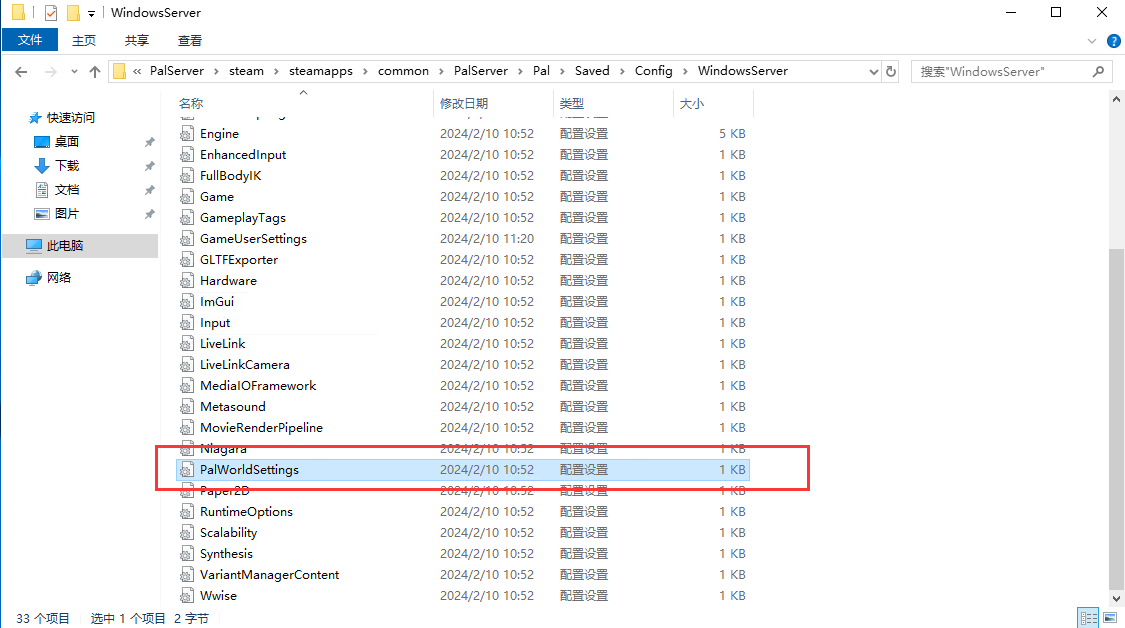Open the address bar dropdown arrow
This screenshot has height=628, width=1125.
point(871,71)
